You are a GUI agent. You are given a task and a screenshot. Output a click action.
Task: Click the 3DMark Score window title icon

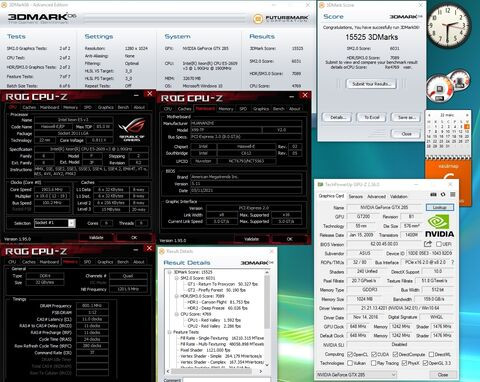pyautogui.click(x=322, y=5)
